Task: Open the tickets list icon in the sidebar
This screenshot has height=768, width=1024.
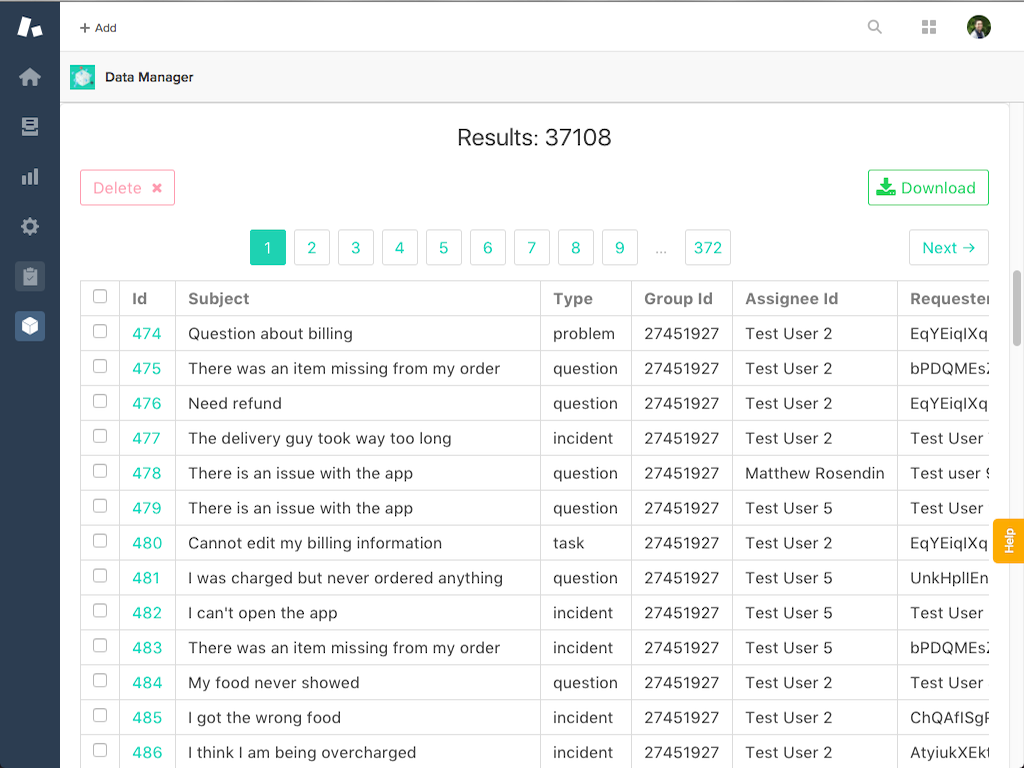Action: tap(30, 126)
